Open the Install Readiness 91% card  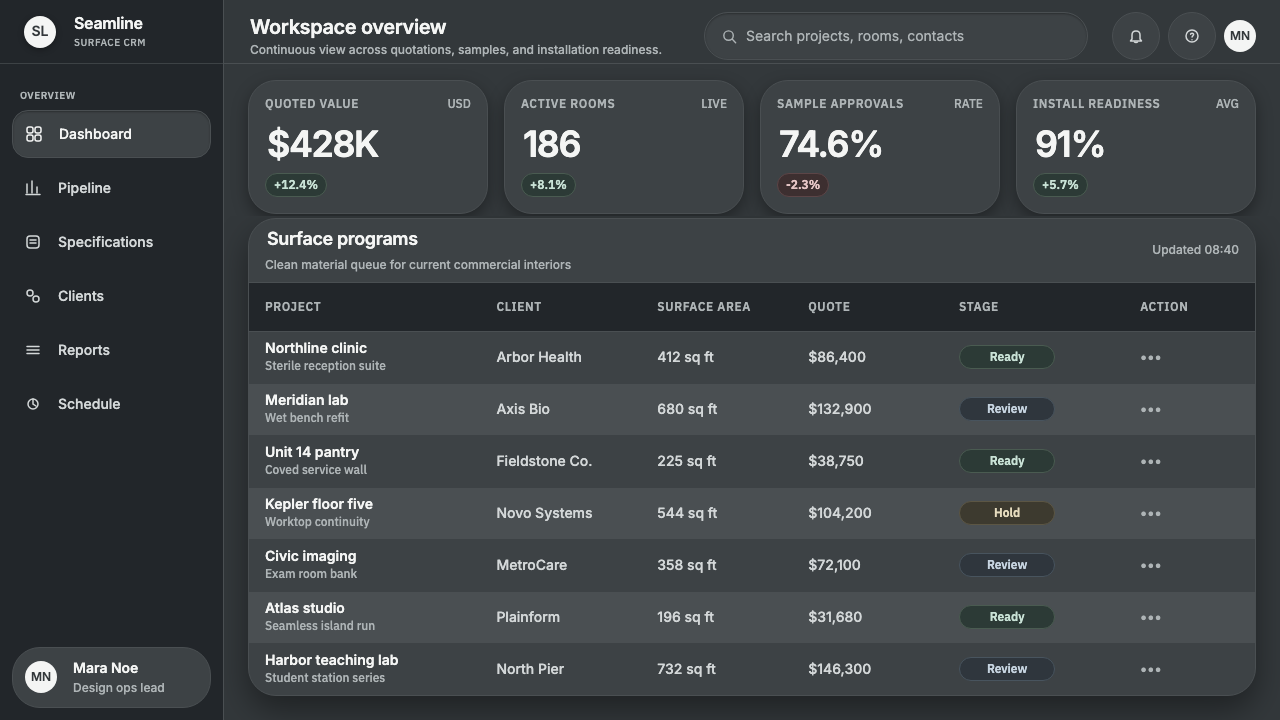click(x=1136, y=147)
